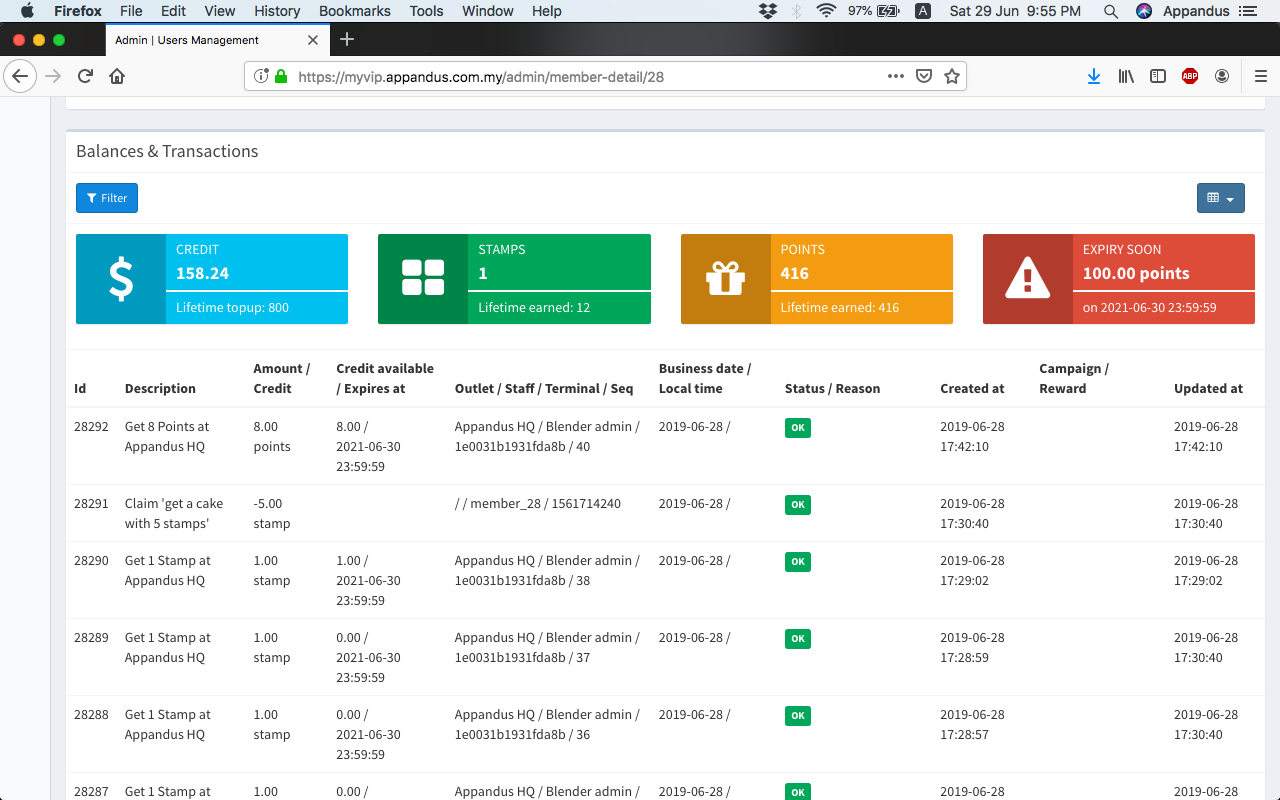Open the File menu
This screenshot has height=800, width=1280.
131,11
